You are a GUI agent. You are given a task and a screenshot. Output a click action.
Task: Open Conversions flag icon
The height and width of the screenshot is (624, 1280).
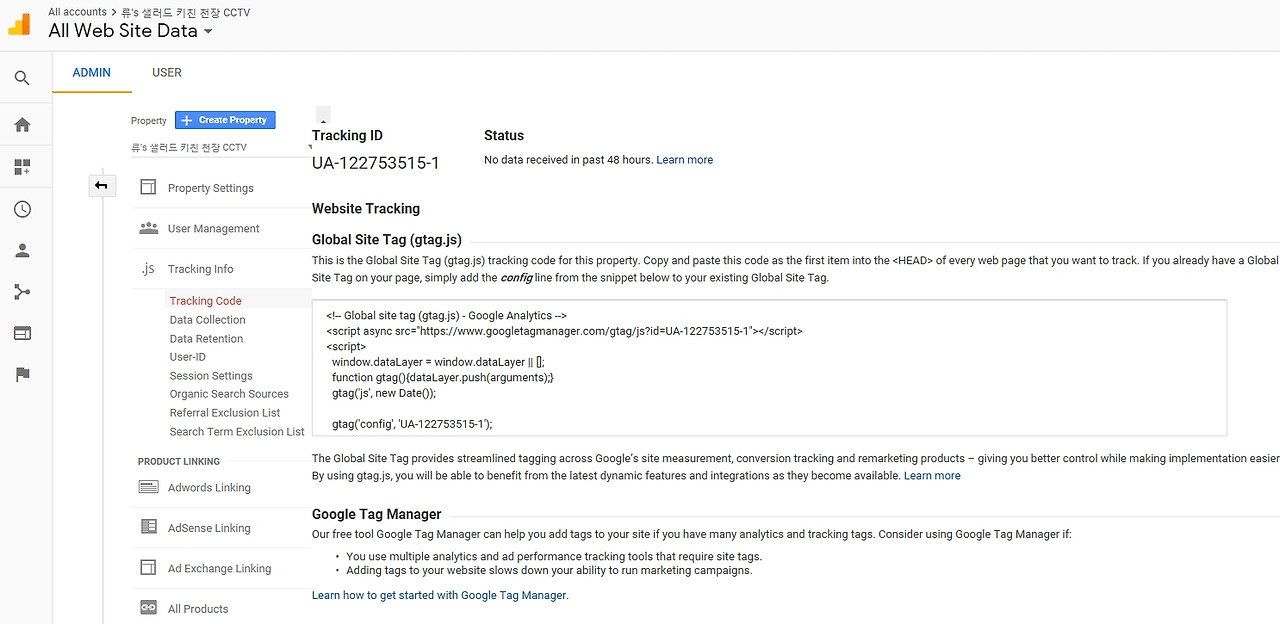[22, 375]
